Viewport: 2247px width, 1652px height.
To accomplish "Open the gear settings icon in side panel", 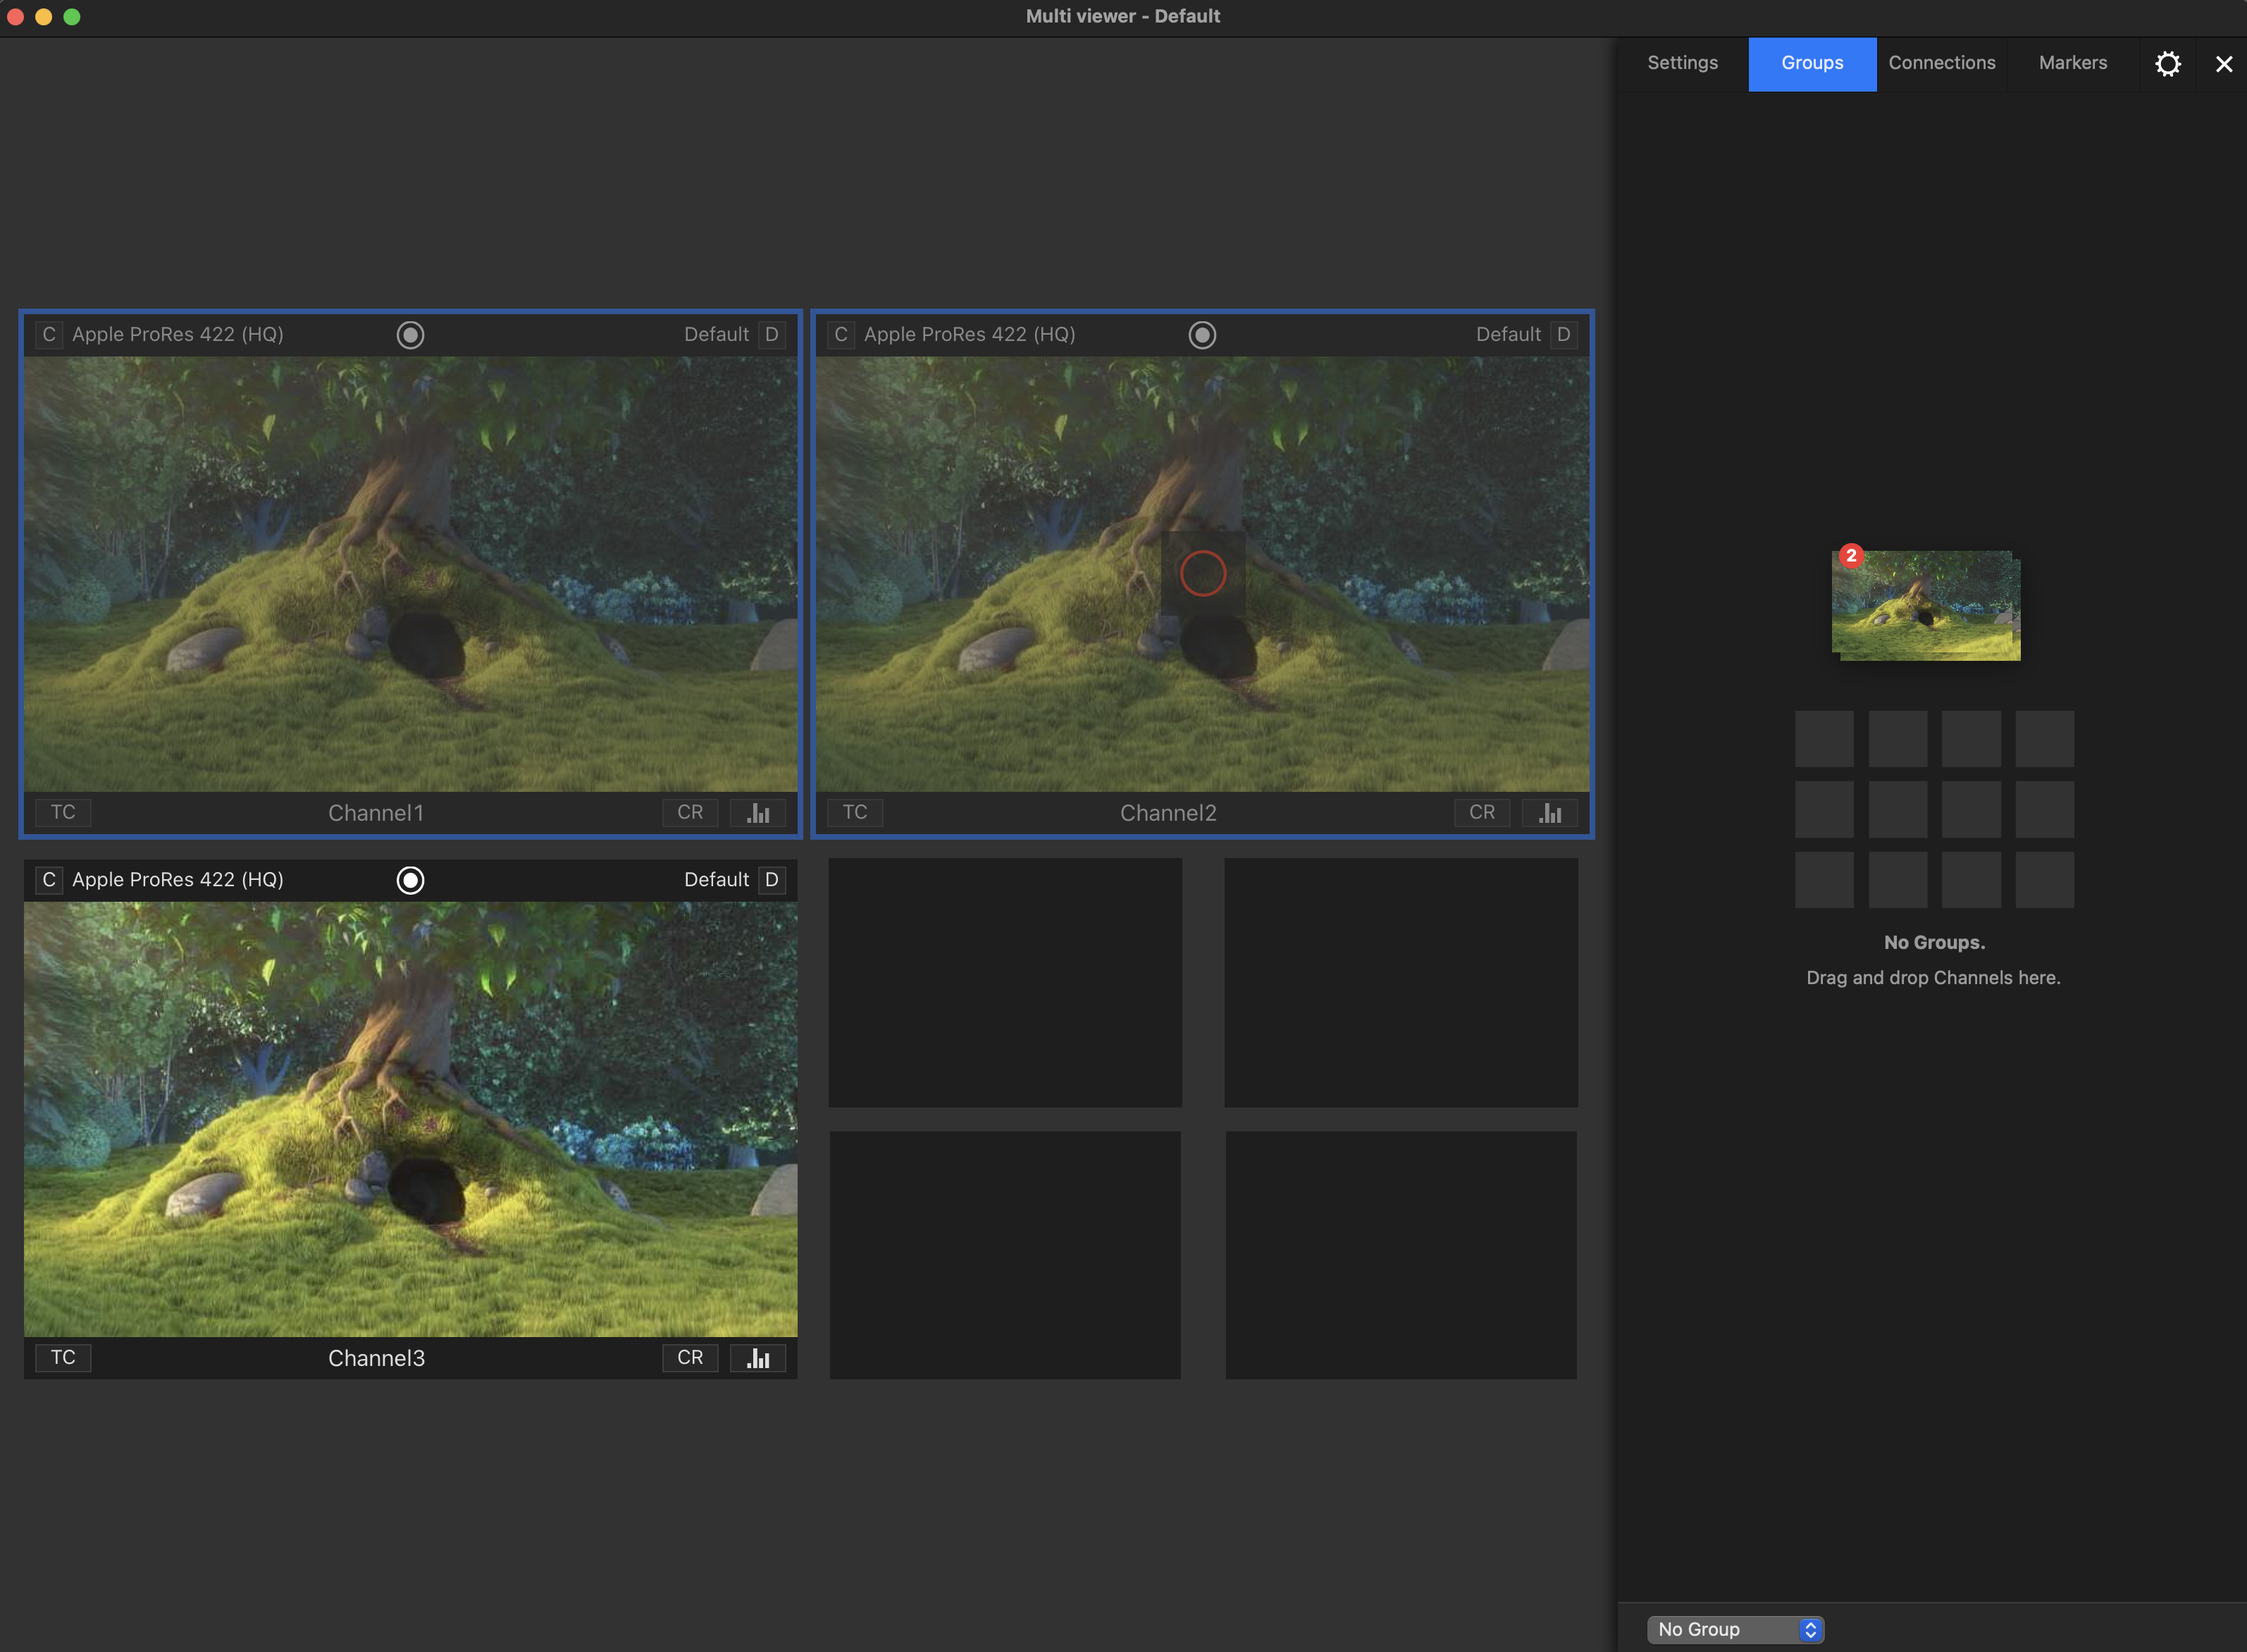I will [x=2167, y=64].
